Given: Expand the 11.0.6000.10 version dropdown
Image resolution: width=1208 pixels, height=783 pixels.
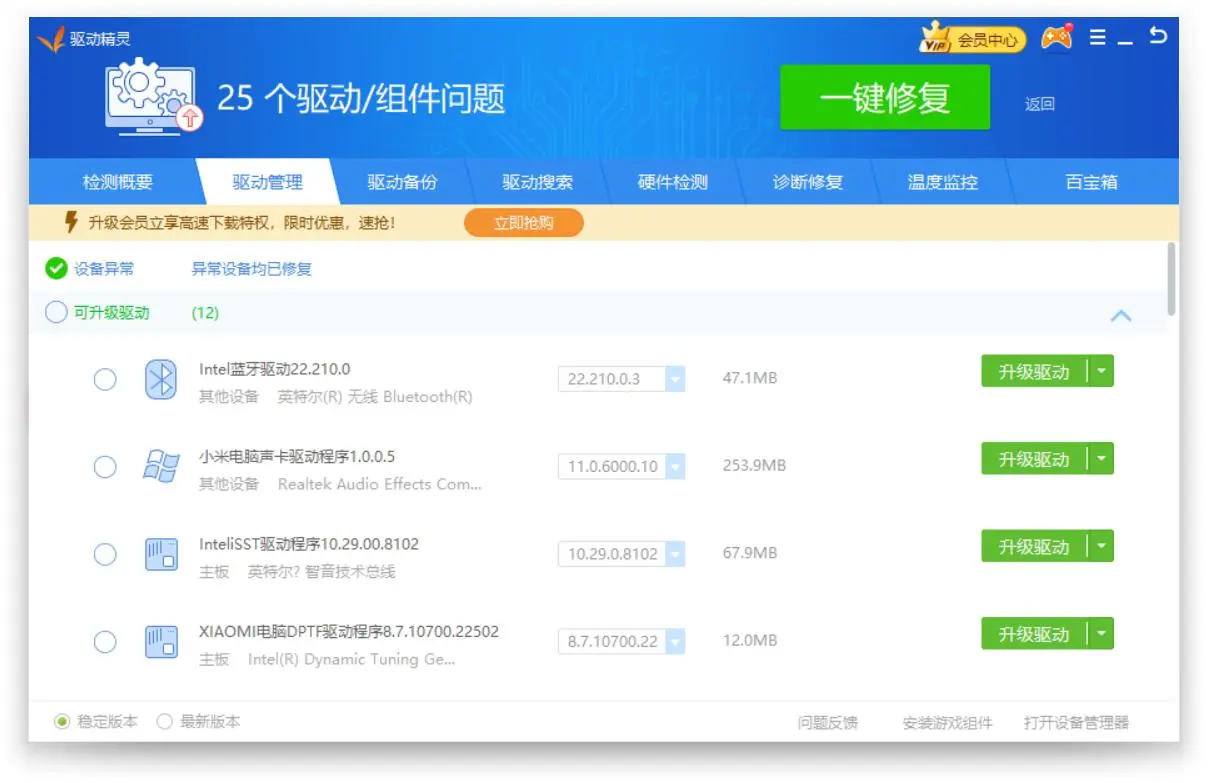Looking at the screenshot, I should pos(675,467).
